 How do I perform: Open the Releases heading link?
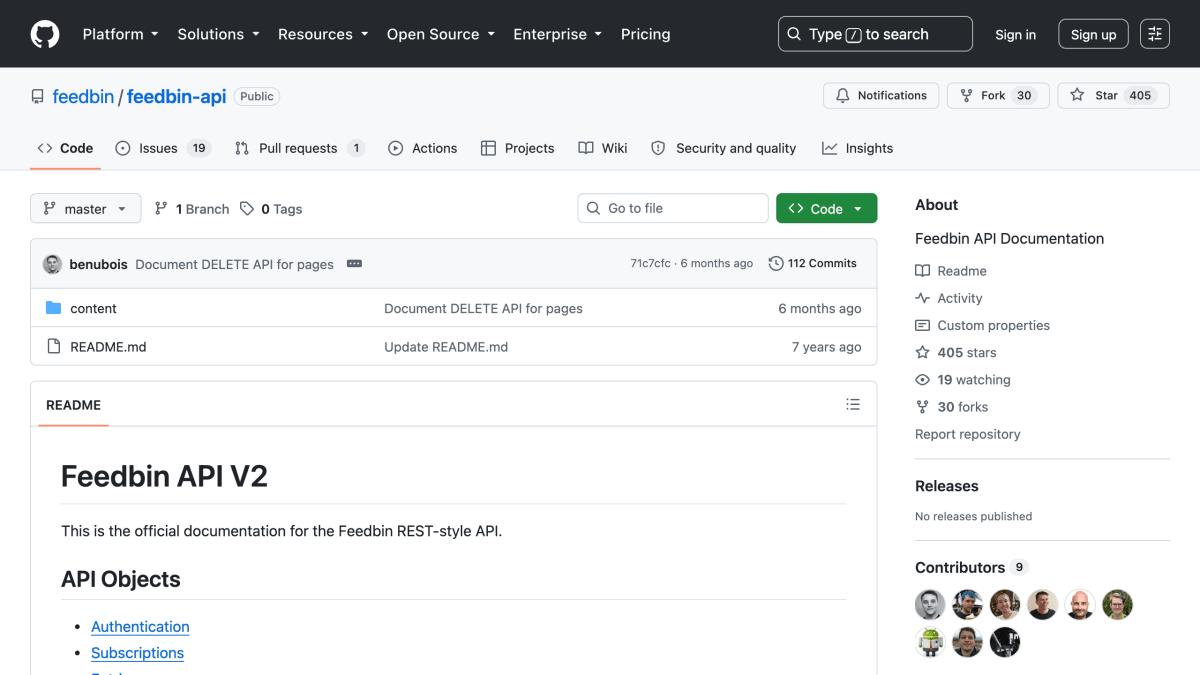click(947, 486)
